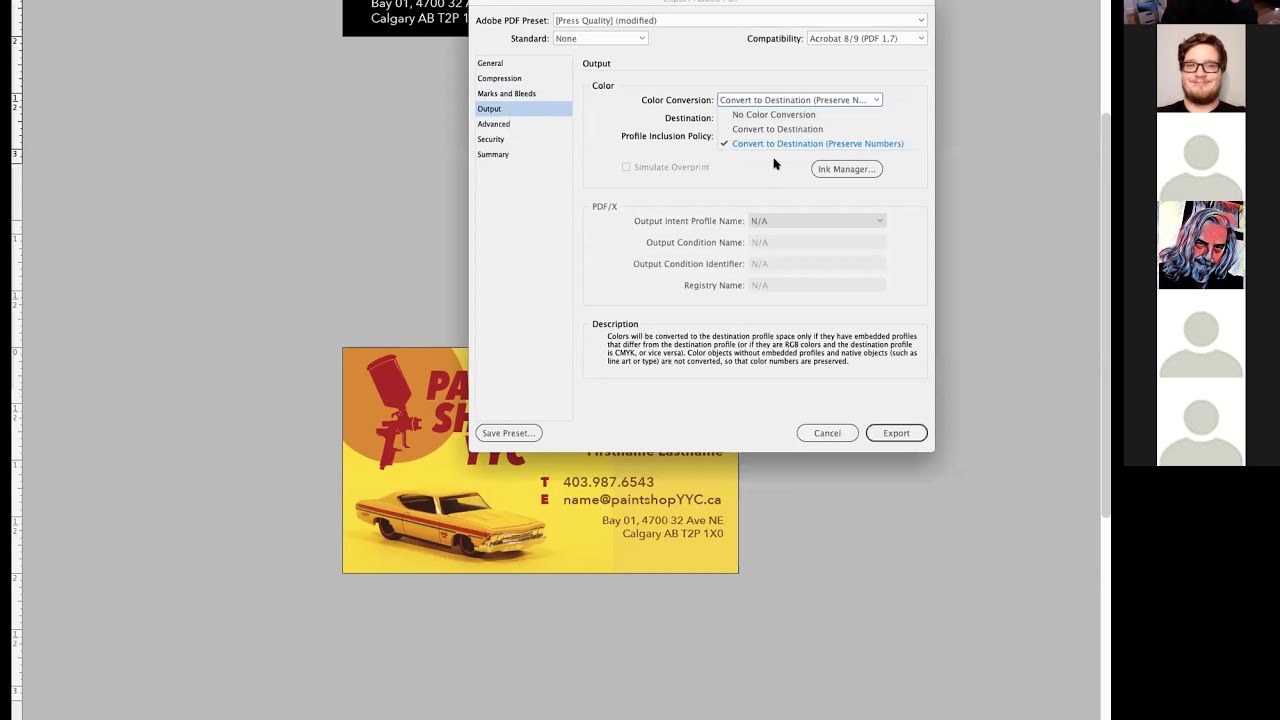1280x720 pixels.
Task: Click the Calgary AB T2P 1X0 text
Action: (672, 534)
